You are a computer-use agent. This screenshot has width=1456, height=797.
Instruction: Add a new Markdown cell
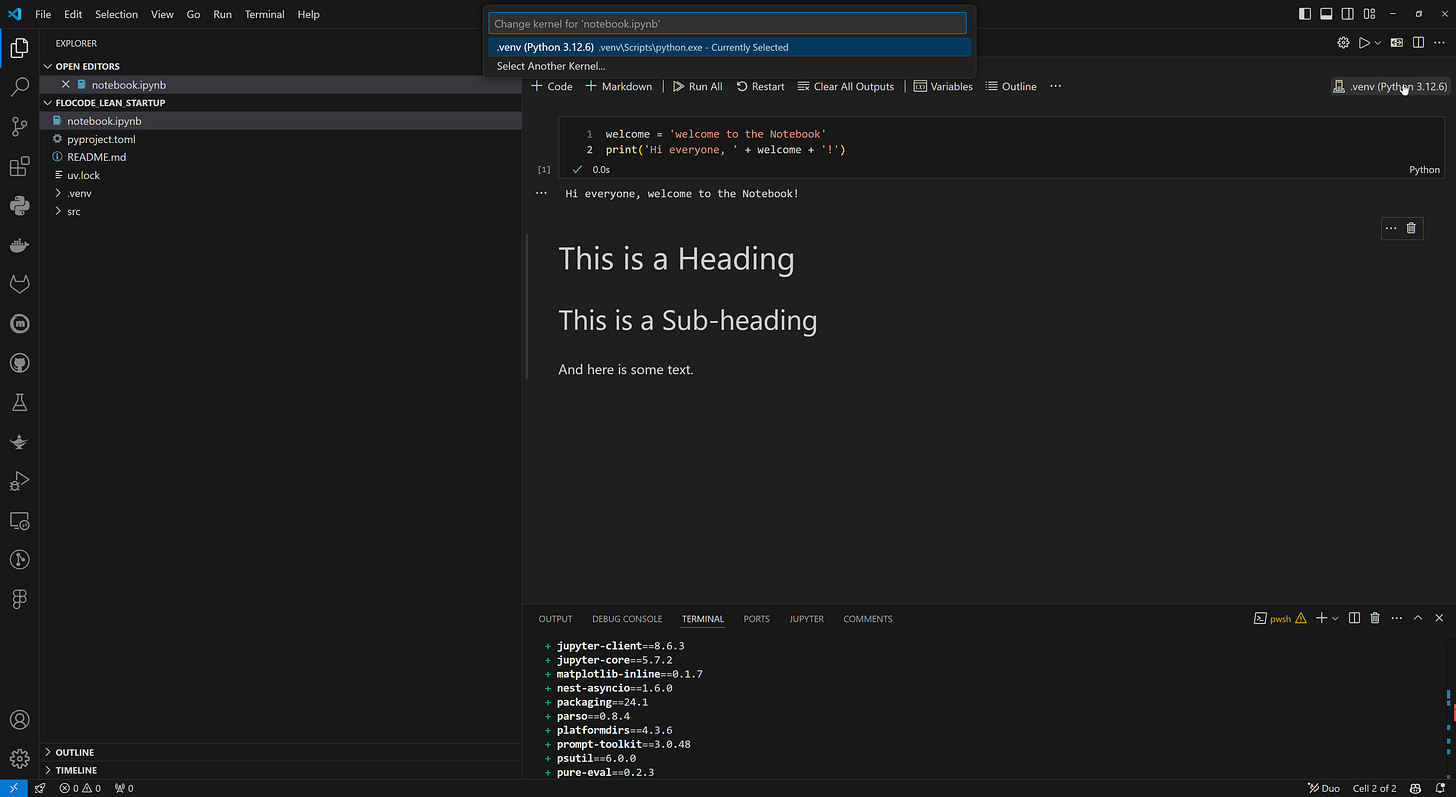point(618,86)
